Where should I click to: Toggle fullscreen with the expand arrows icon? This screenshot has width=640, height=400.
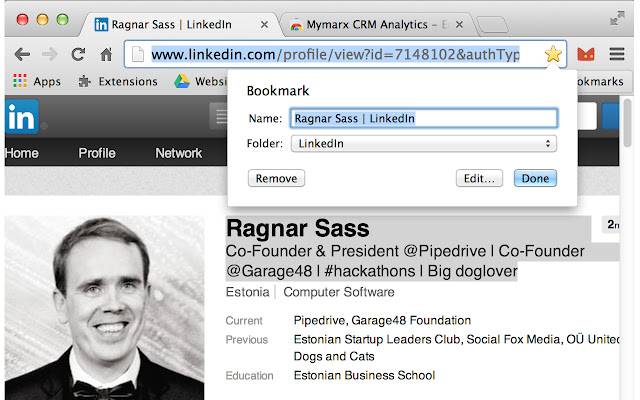pos(617,18)
